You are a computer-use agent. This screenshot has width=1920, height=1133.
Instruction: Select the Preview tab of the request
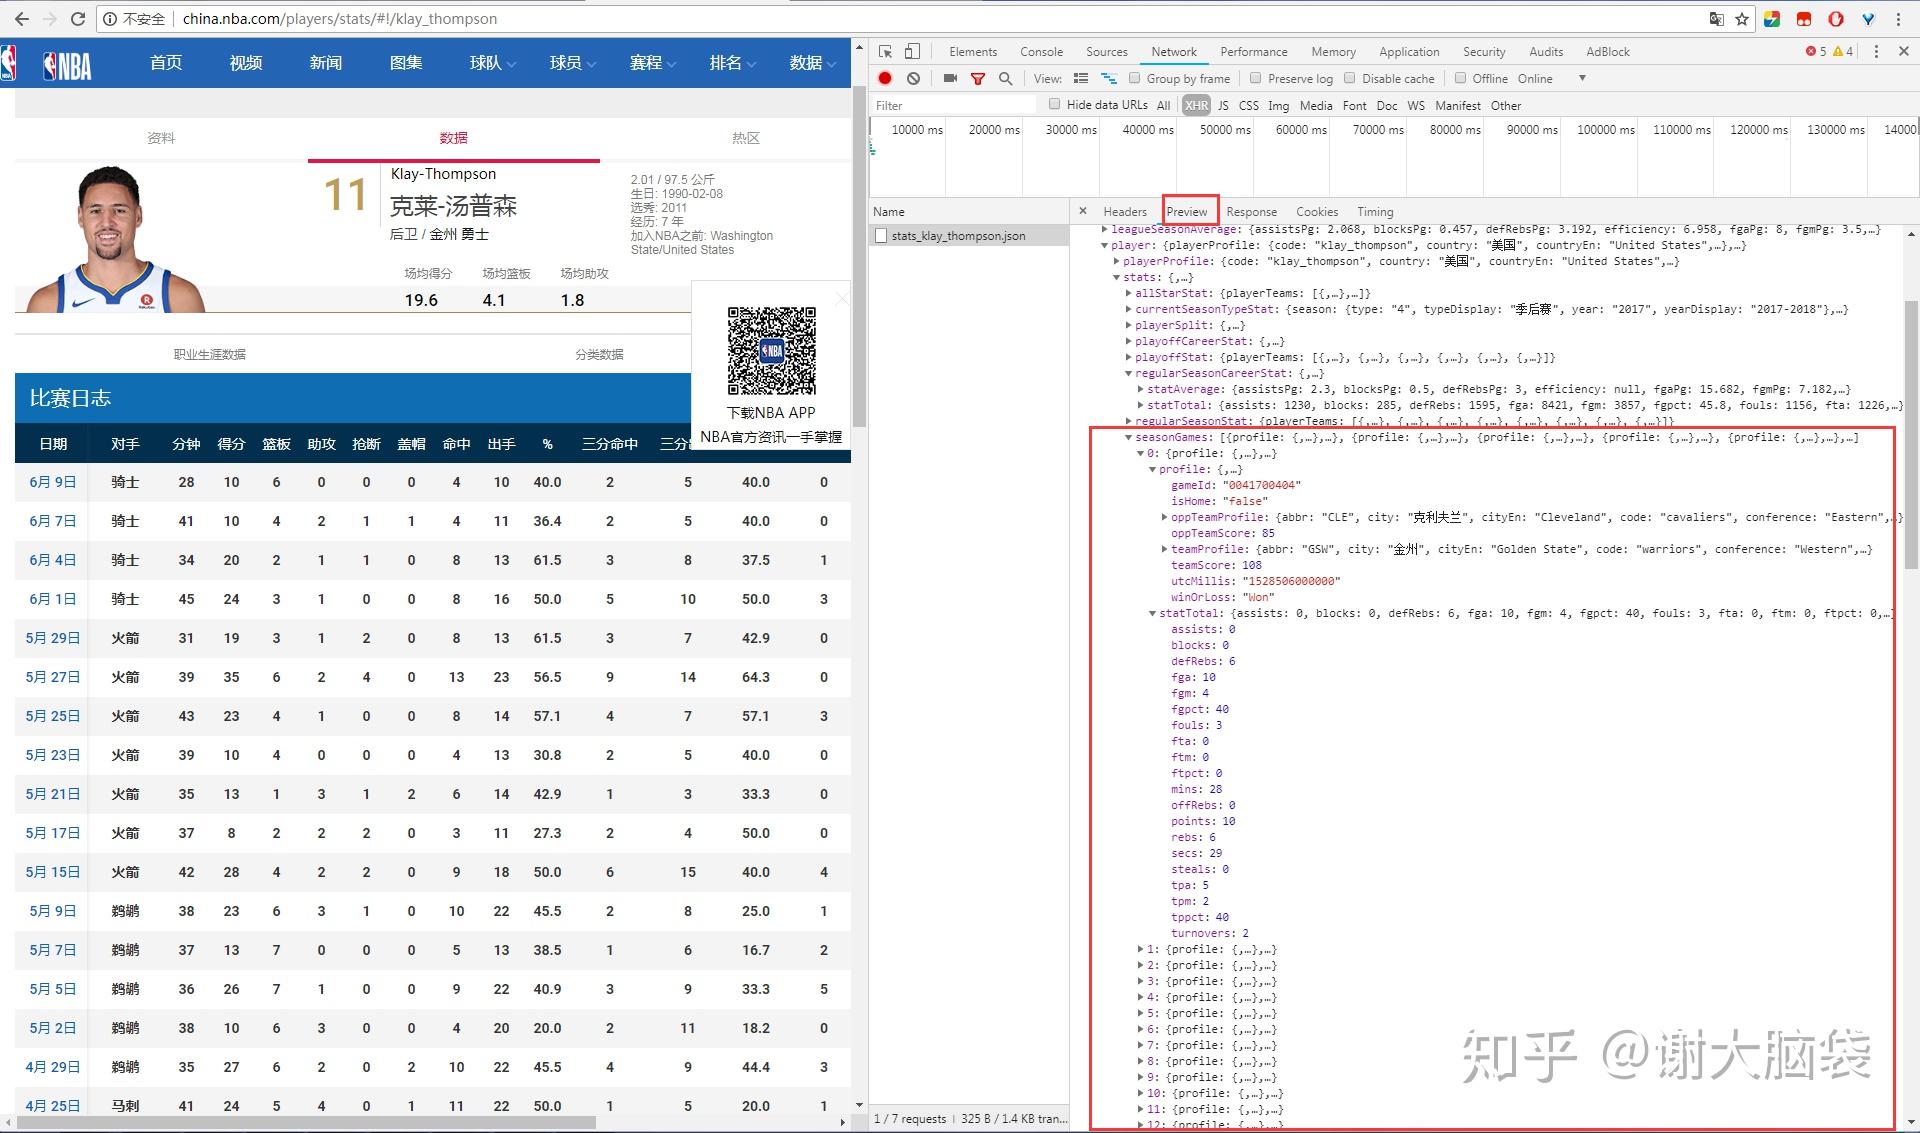pos(1187,211)
